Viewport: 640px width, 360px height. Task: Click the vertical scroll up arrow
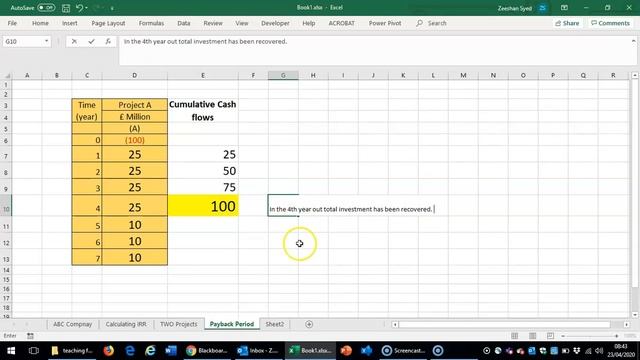[x=635, y=76]
